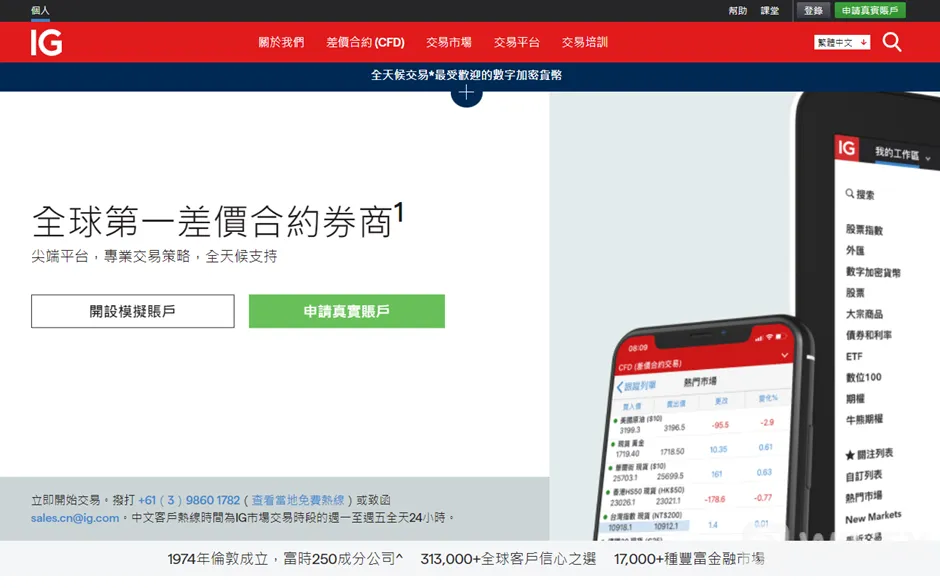The height and width of the screenshot is (588, 940).
Task: Click the 登錄 button
Action: coord(813,10)
